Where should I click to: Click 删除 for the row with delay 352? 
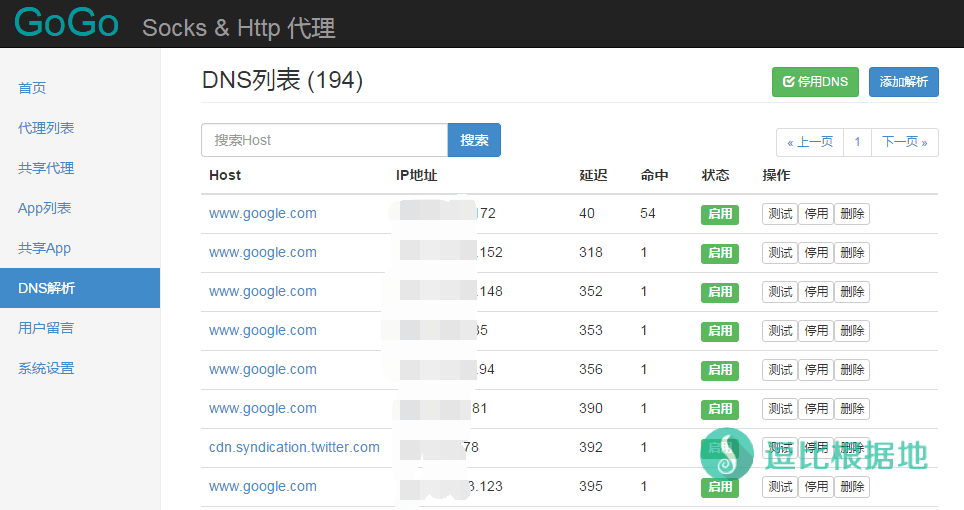[852, 292]
